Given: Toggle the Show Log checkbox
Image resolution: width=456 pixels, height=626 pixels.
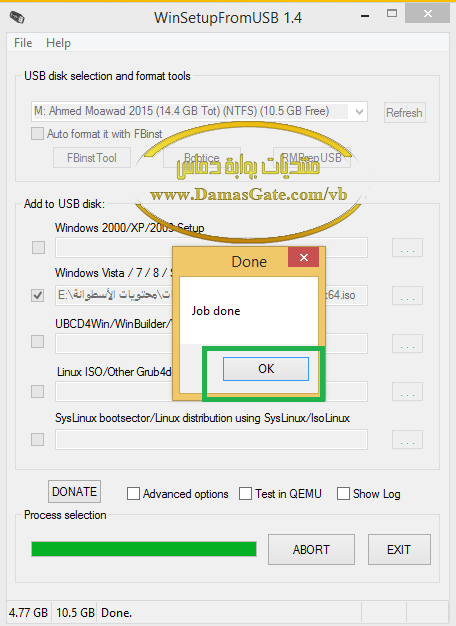Looking at the screenshot, I should click(x=343, y=493).
